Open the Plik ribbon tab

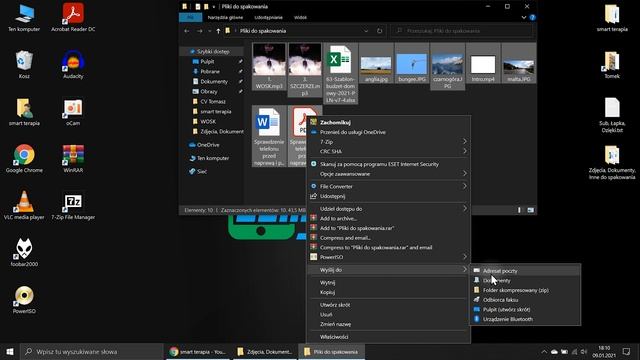tap(190, 18)
